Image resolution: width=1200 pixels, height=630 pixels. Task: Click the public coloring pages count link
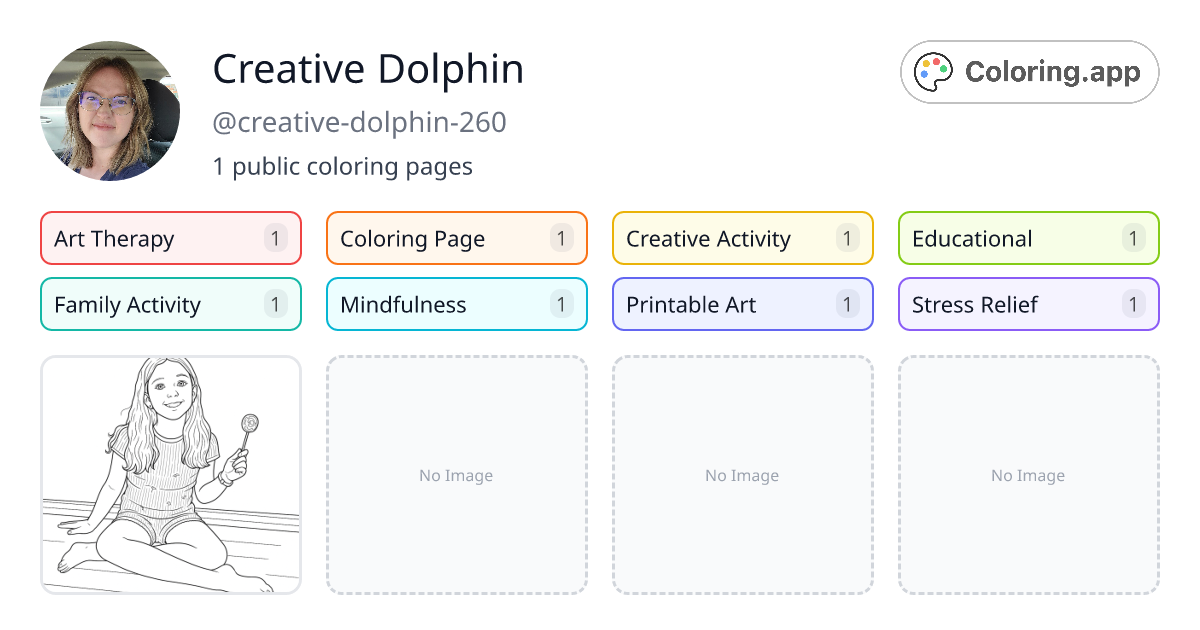(x=342, y=166)
